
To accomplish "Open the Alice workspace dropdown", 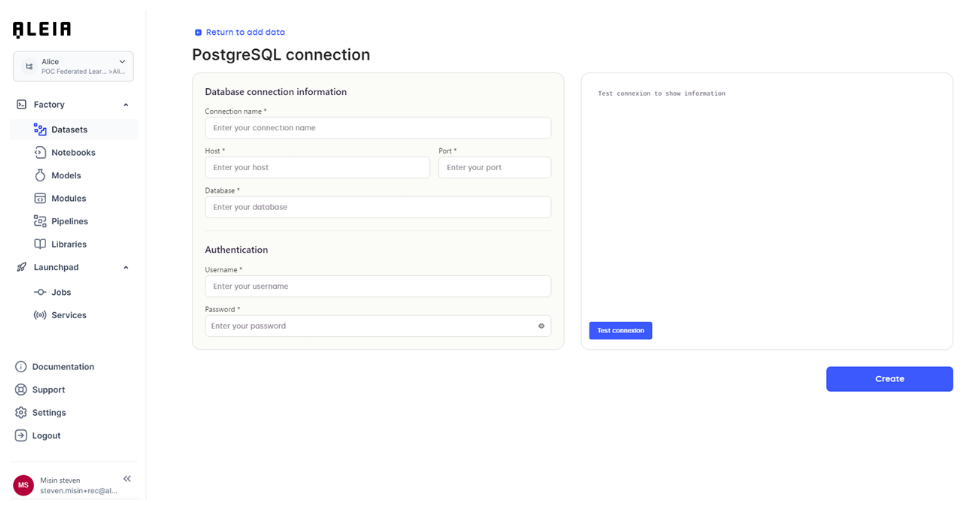I will (x=73, y=66).
